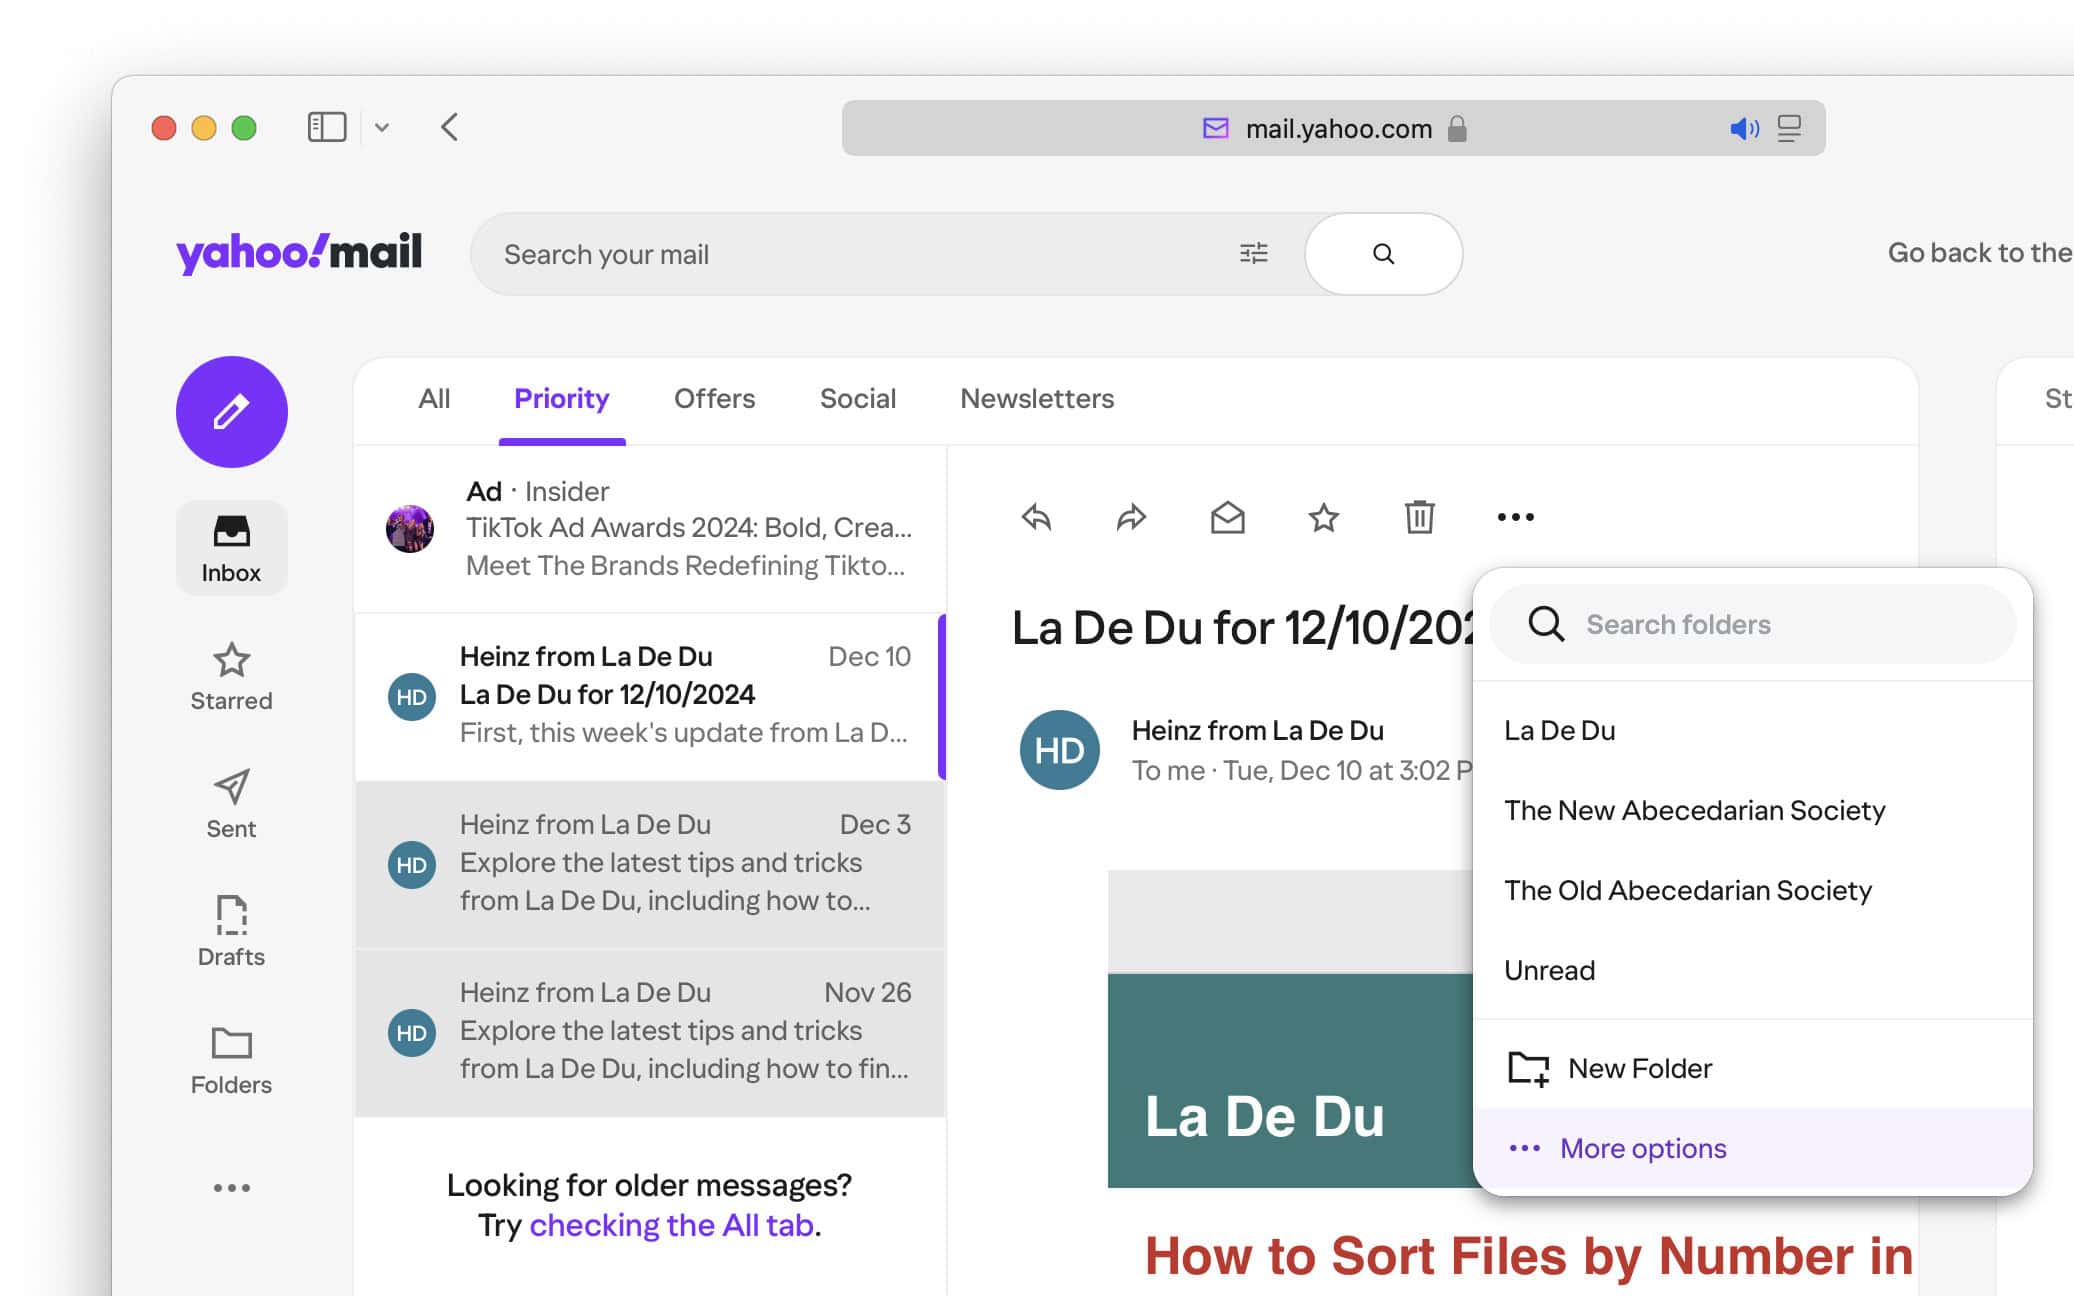Open advanced search filters
Image resolution: width=2074 pixels, height=1296 pixels.
point(1253,254)
